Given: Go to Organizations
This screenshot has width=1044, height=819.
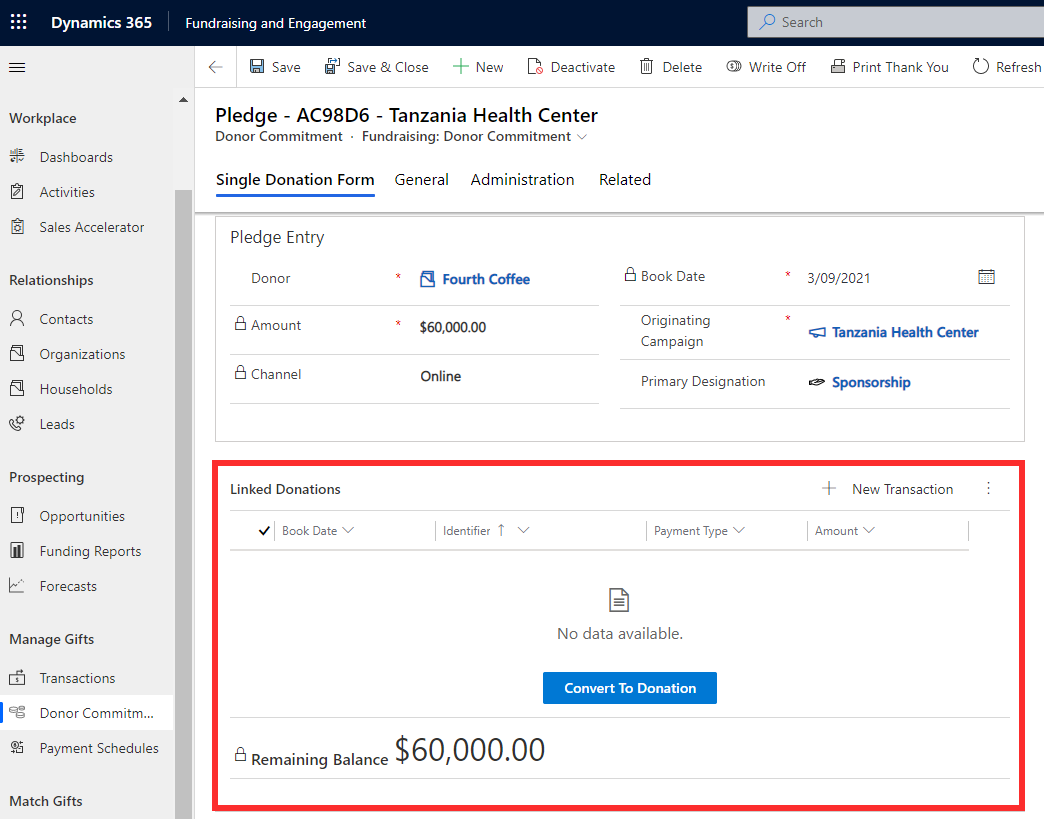Looking at the screenshot, I should click(82, 354).
